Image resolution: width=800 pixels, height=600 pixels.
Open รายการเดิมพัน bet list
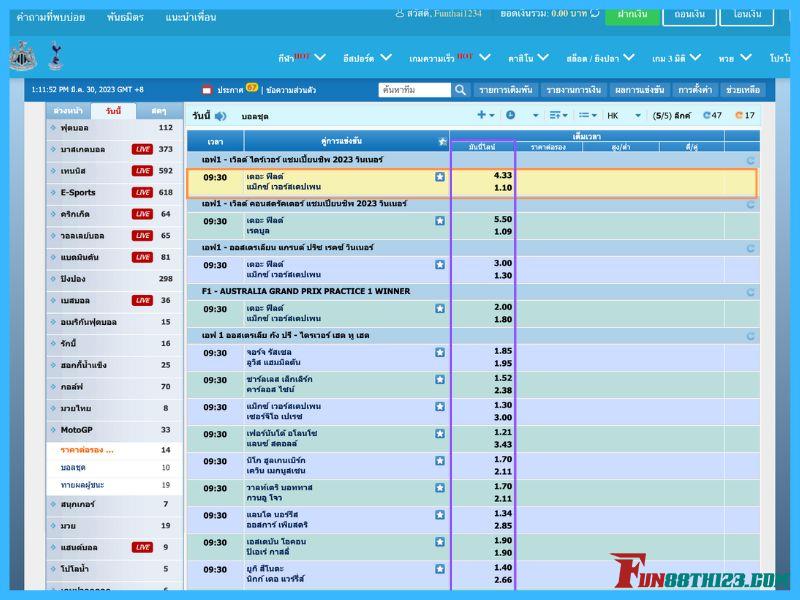pyautogui.click(x=506, y=90)
